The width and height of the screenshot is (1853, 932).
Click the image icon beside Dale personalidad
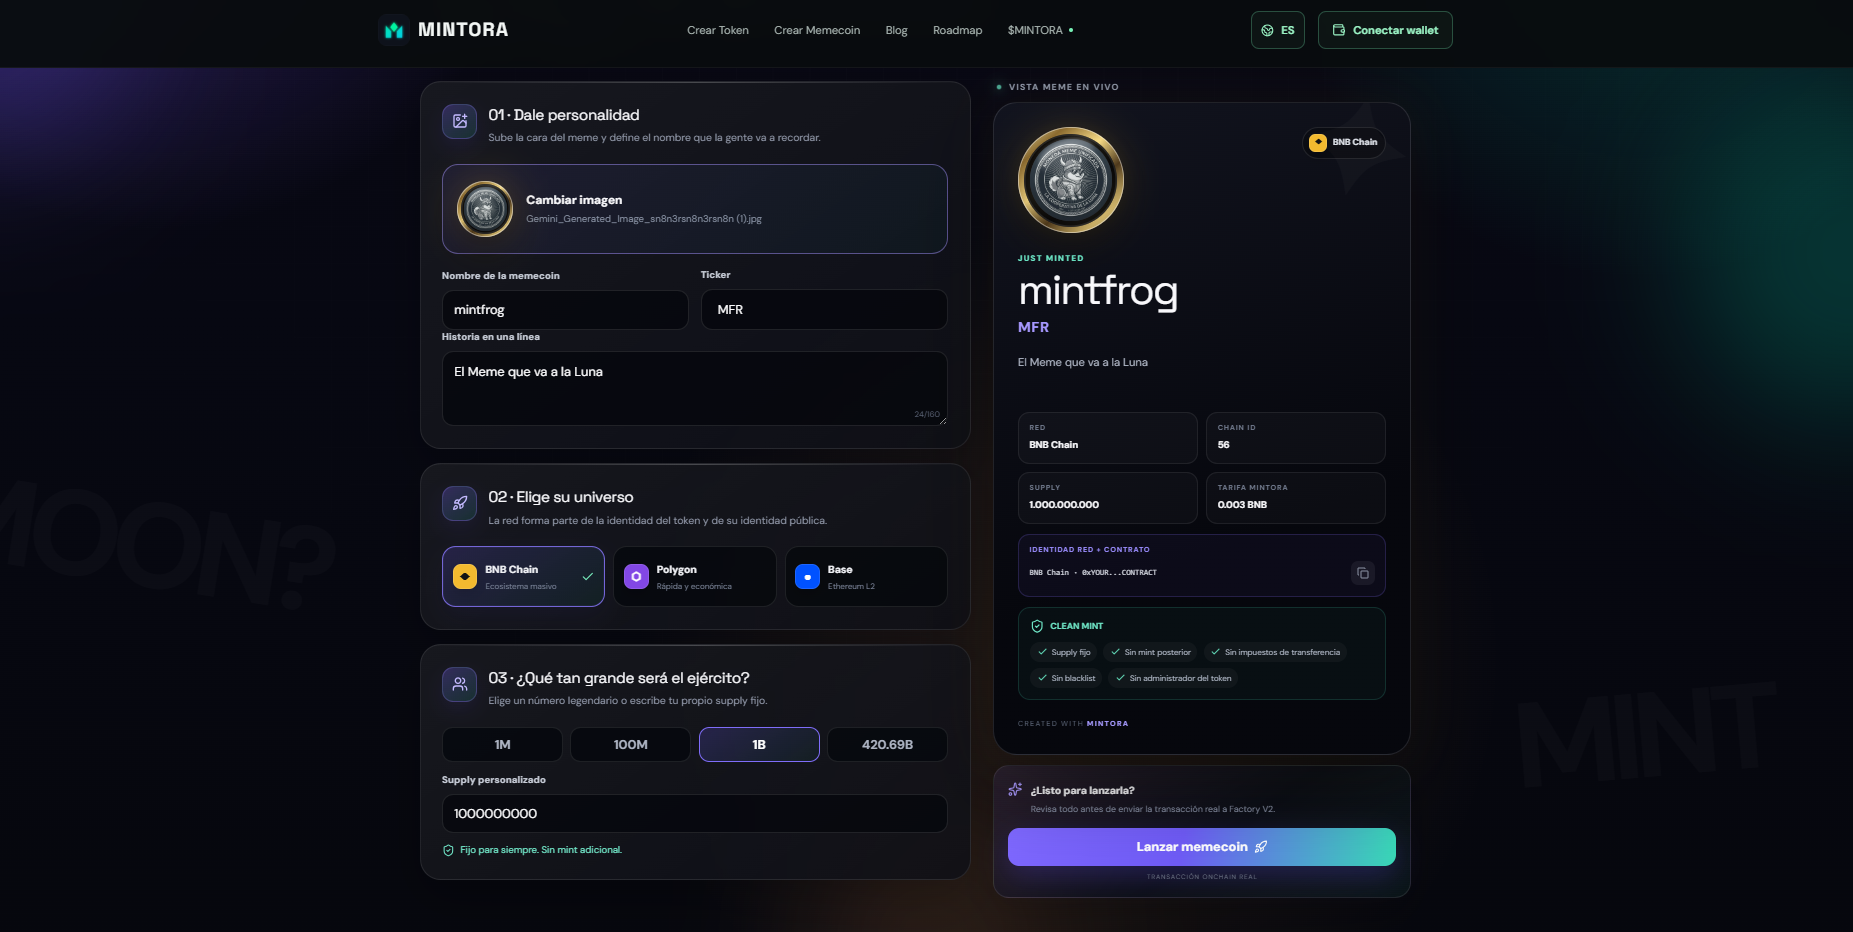click(x=460, y=121)
